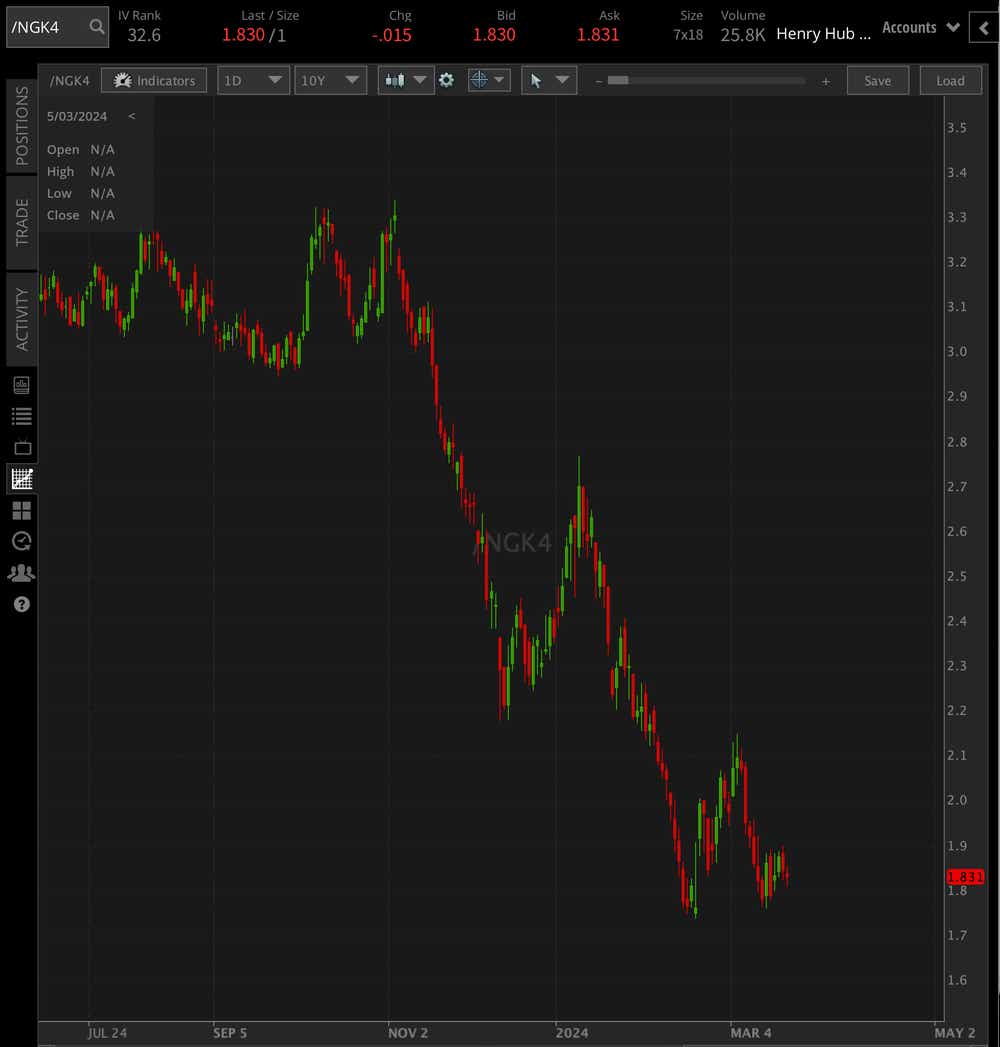The image size is (1000, 1047).
Task: Click the zoom slider handle
Action: click(x=617, y=81)
